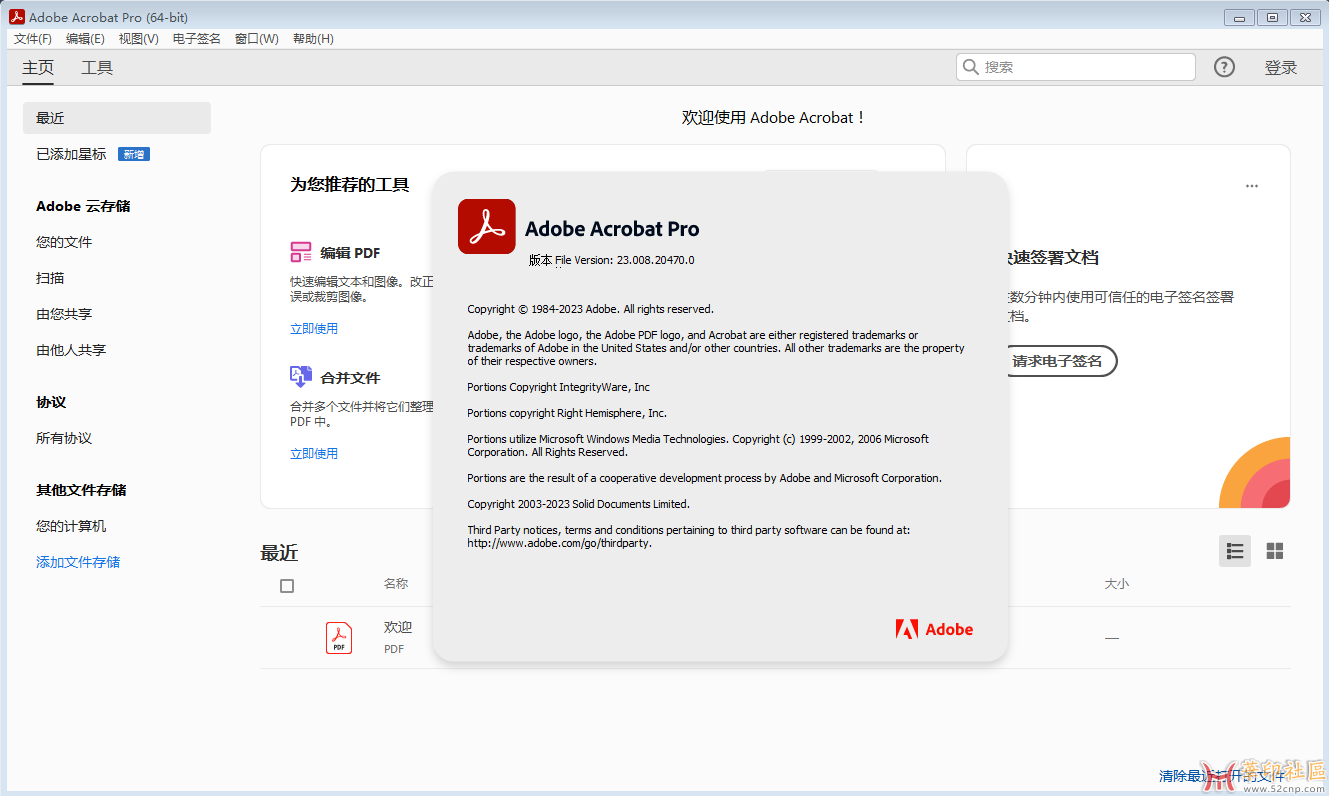
Task: Open the help question mark icon
Action: coord(1224,67)
